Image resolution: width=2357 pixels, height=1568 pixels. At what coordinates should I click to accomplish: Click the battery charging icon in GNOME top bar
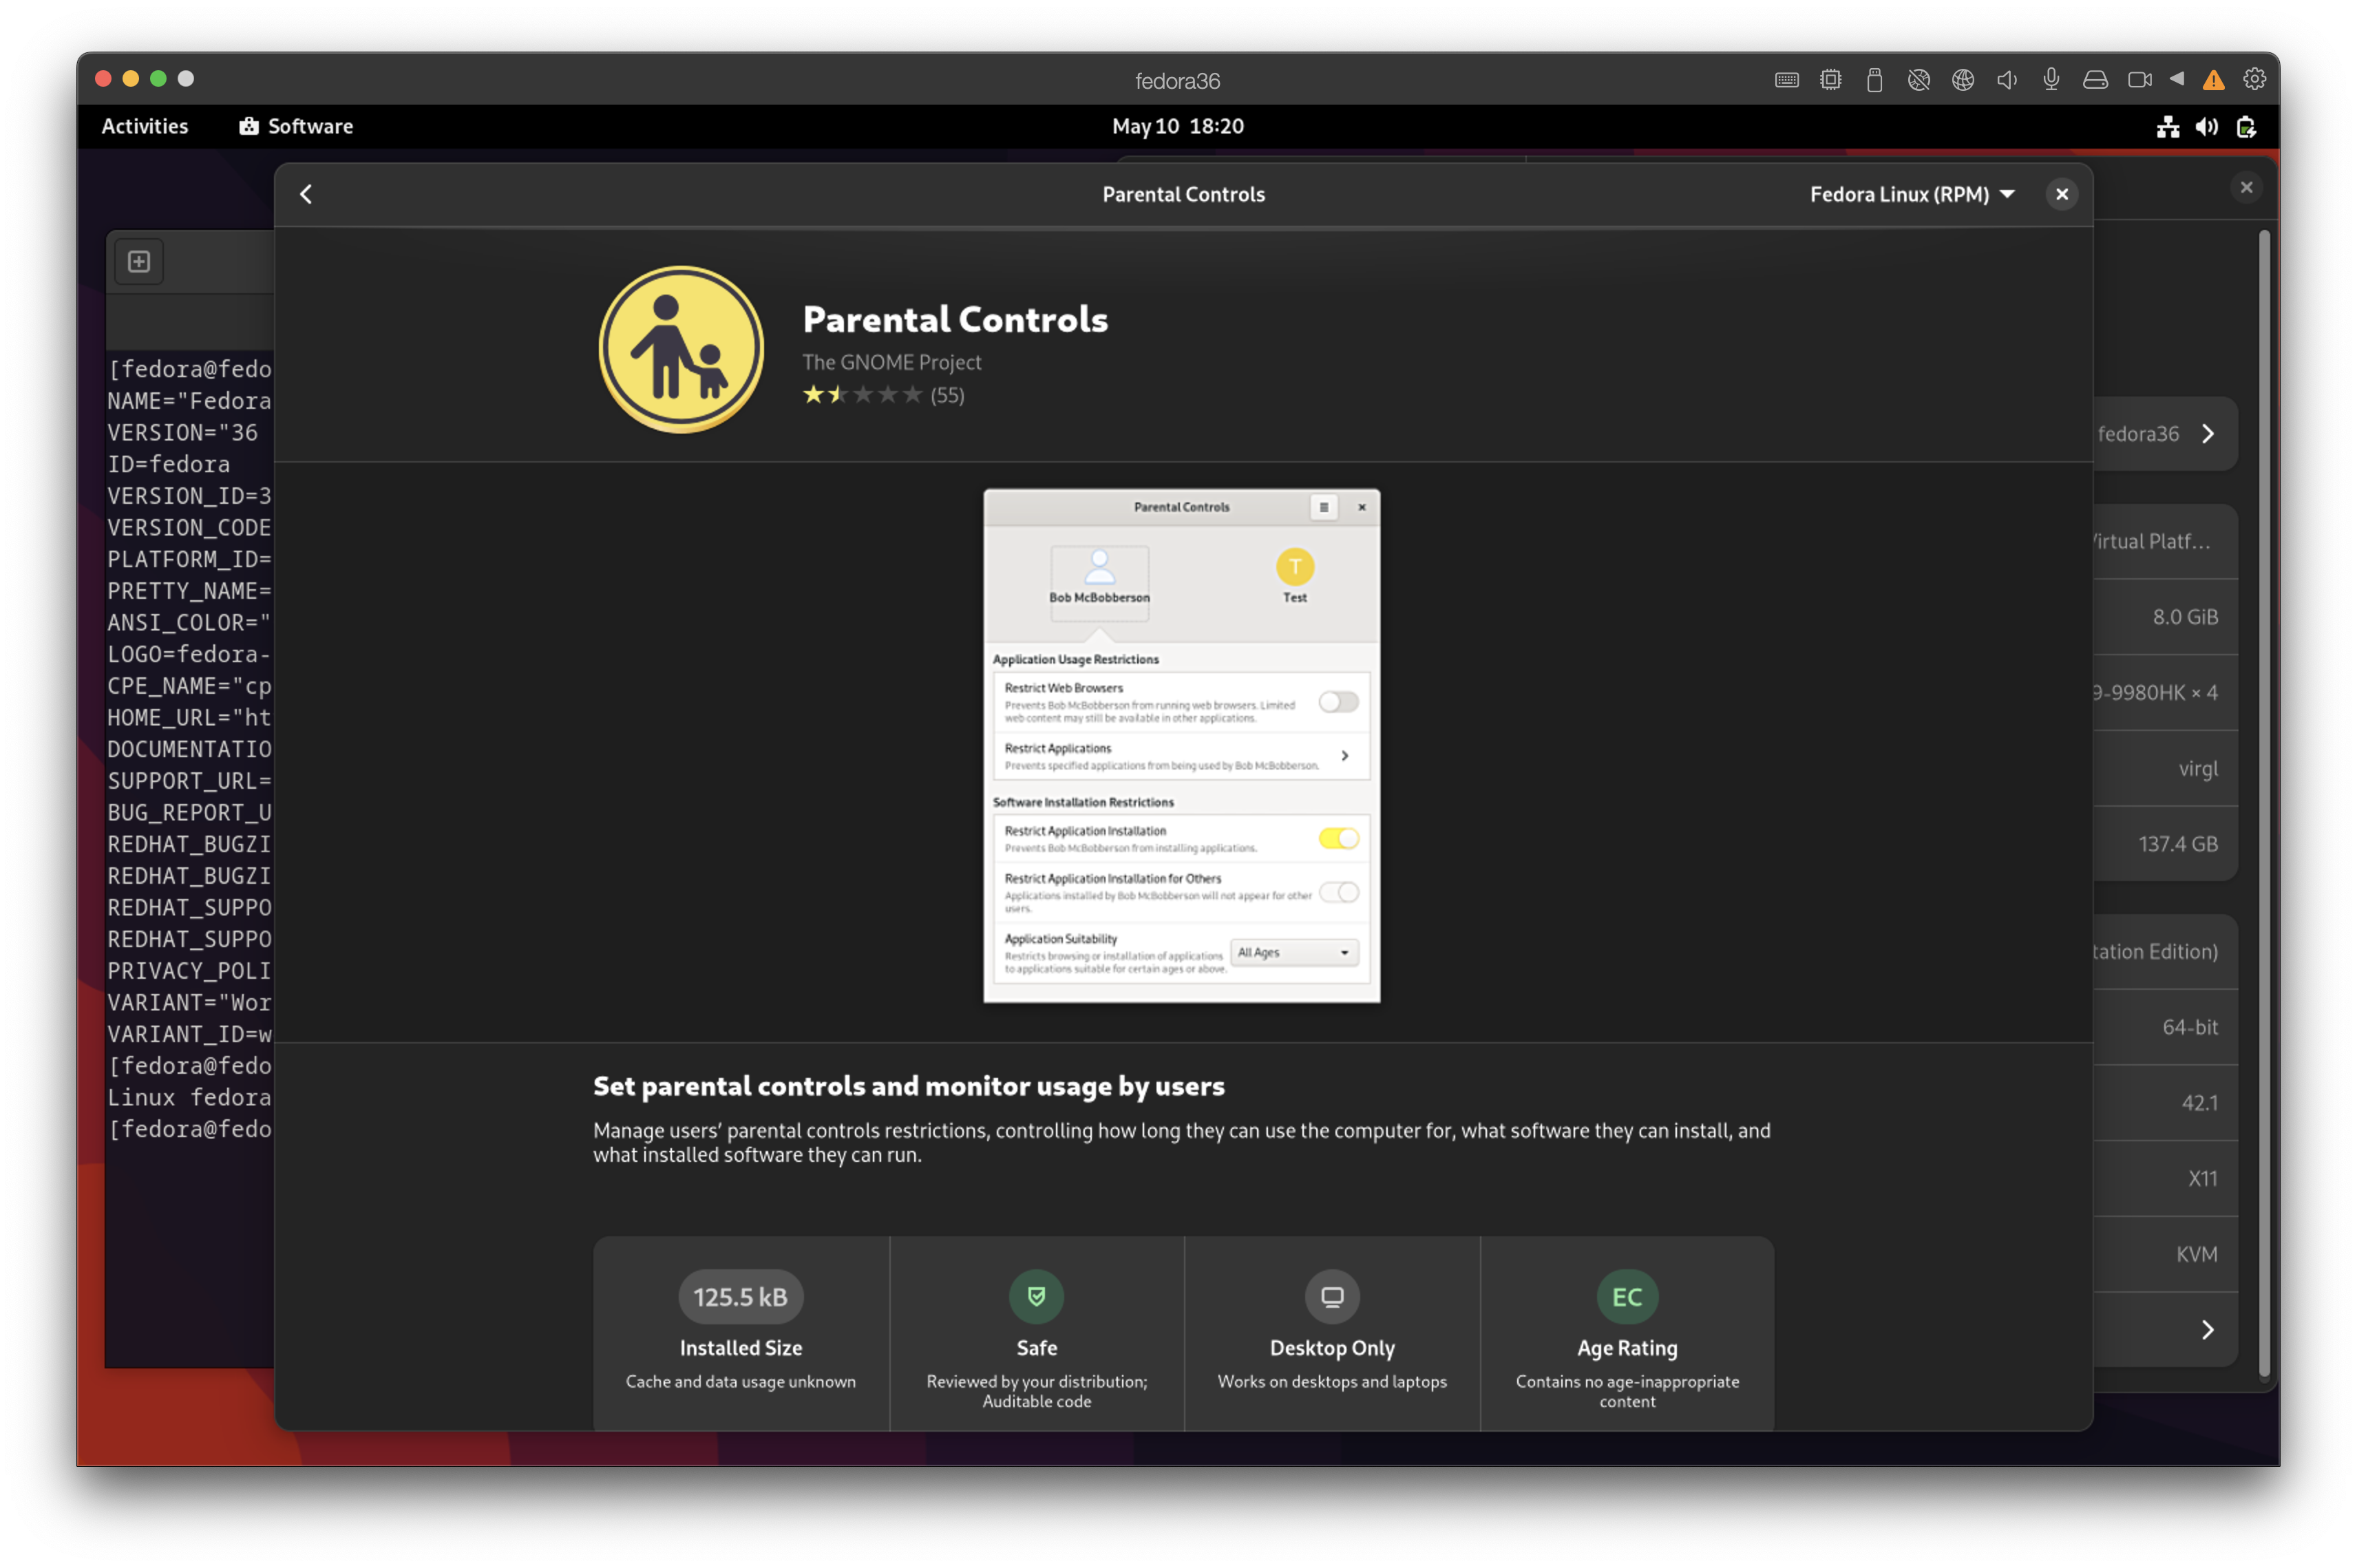[x=2246, y=127]
